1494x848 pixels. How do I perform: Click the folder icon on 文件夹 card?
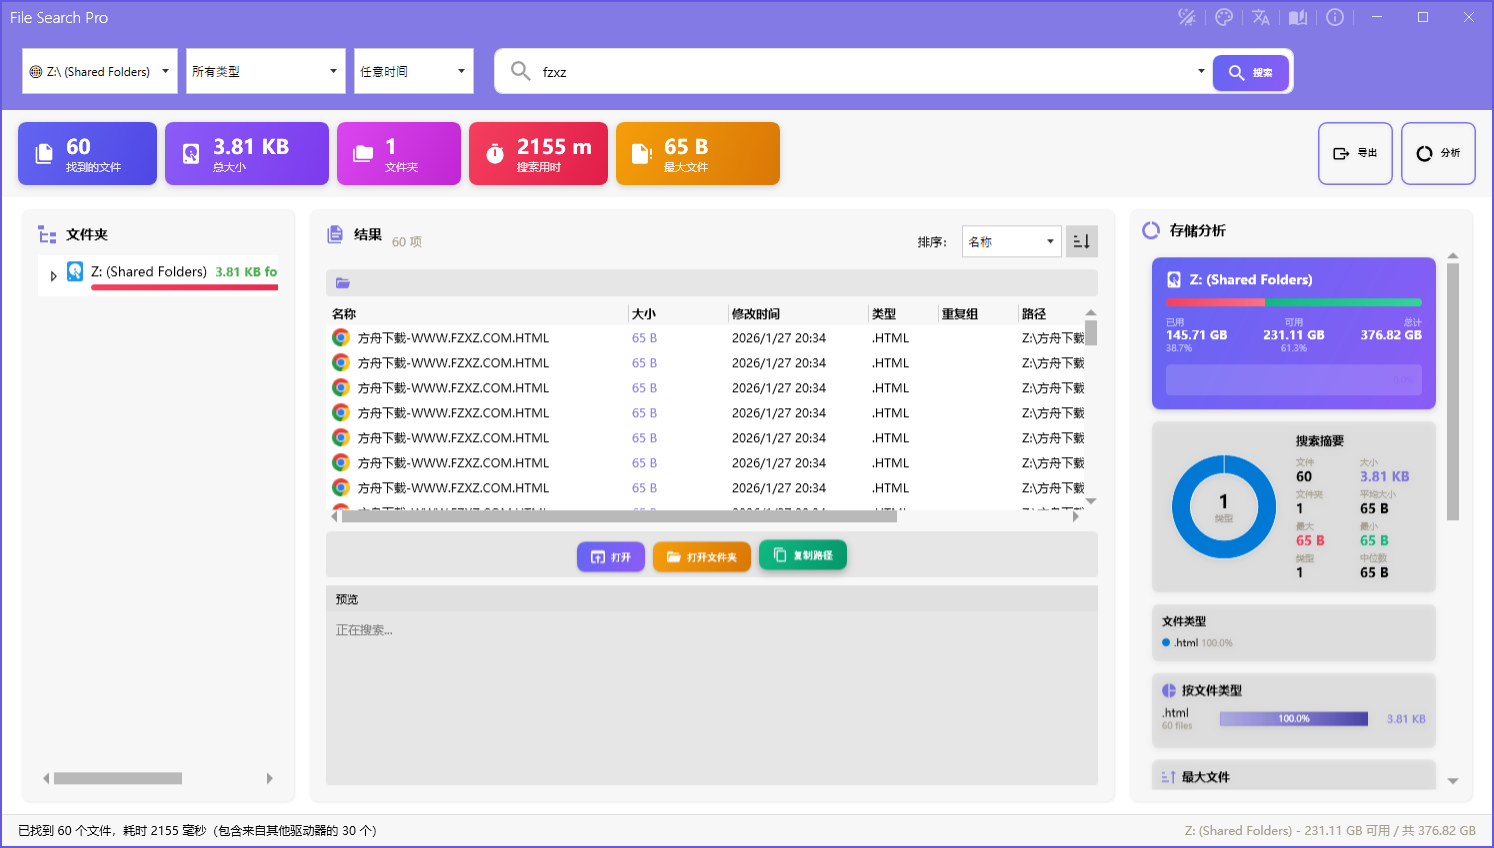(363, 153)
